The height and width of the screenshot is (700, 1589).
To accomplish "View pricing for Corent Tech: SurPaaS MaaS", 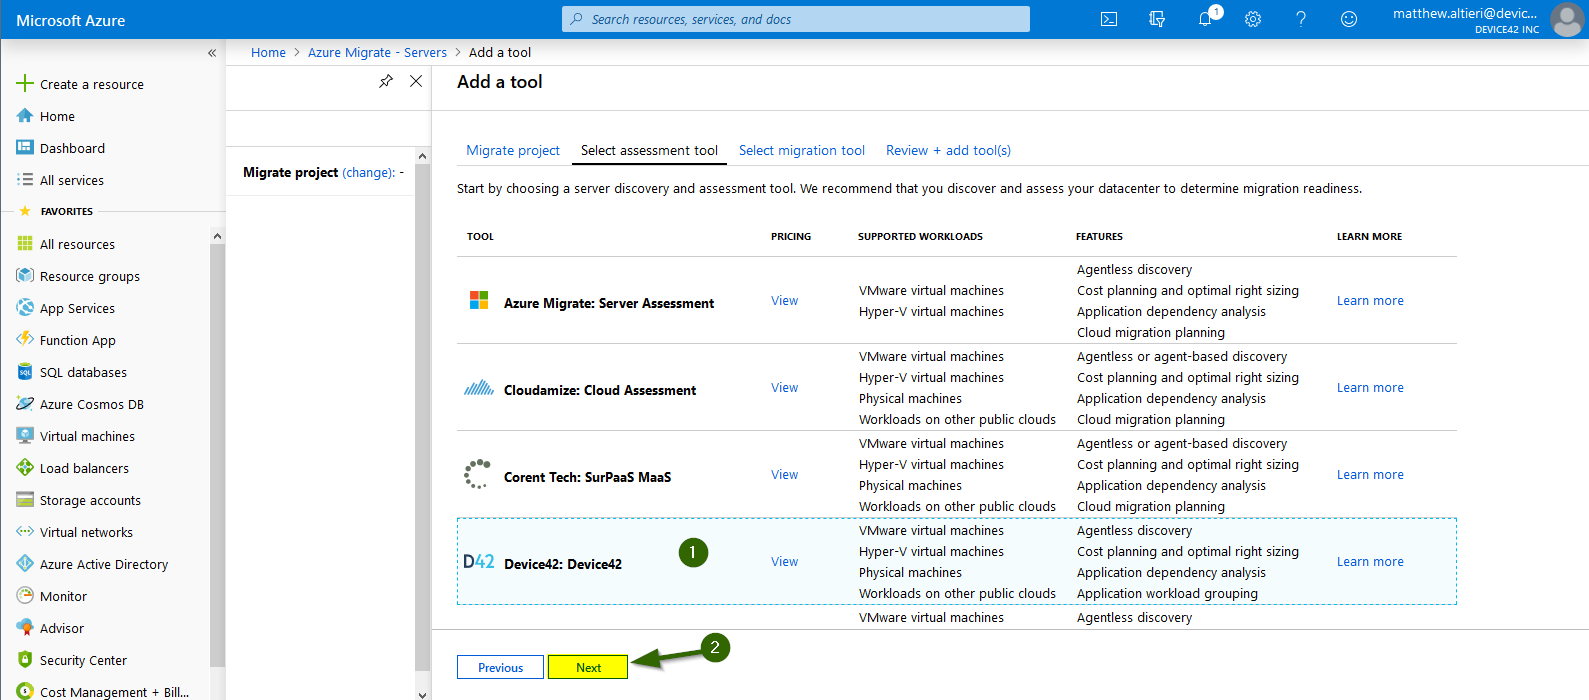I will pos(784,475).
